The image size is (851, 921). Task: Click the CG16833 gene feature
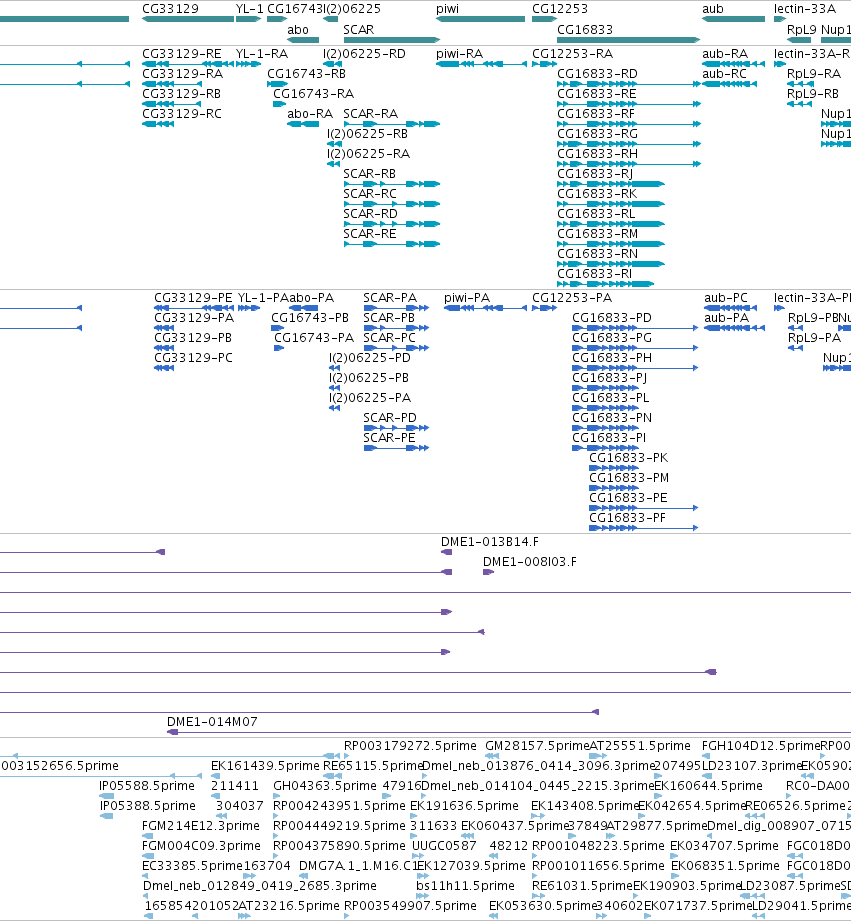628,40
